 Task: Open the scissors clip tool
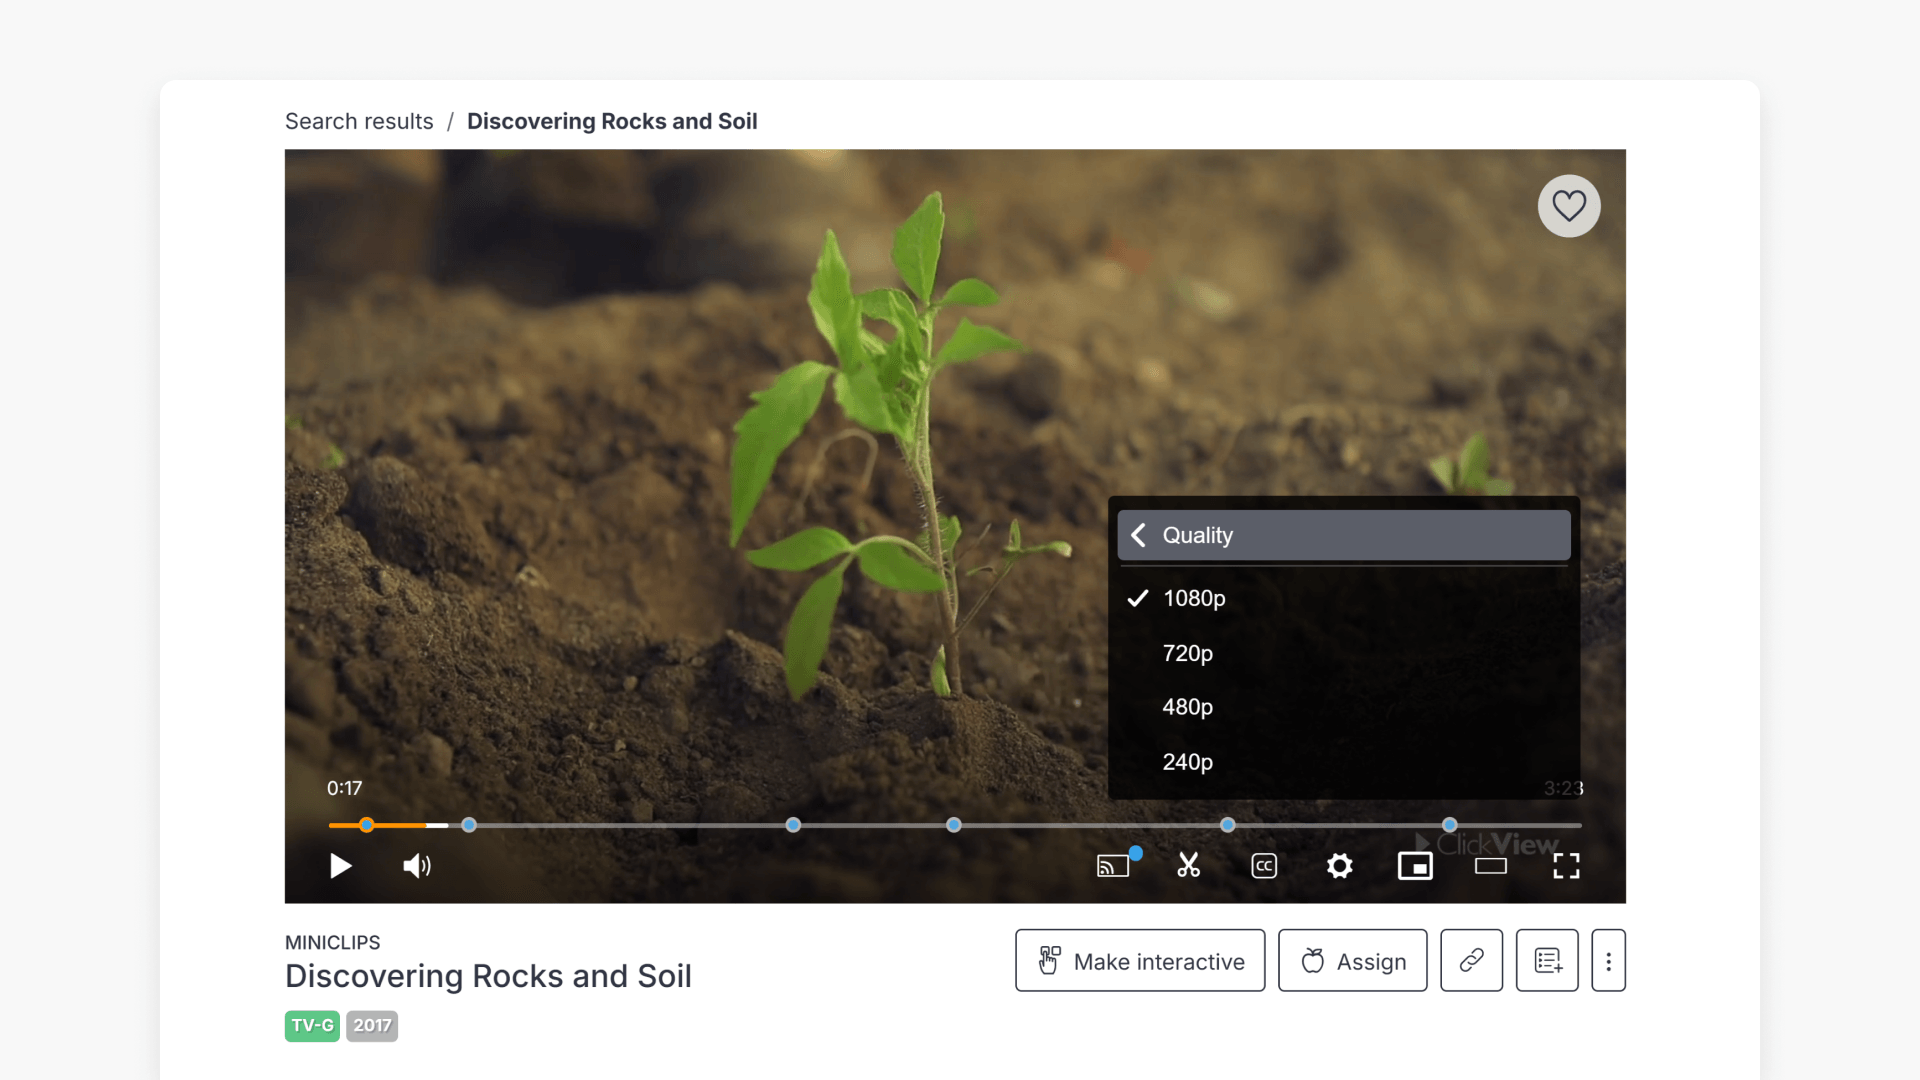click(1188, 866)
